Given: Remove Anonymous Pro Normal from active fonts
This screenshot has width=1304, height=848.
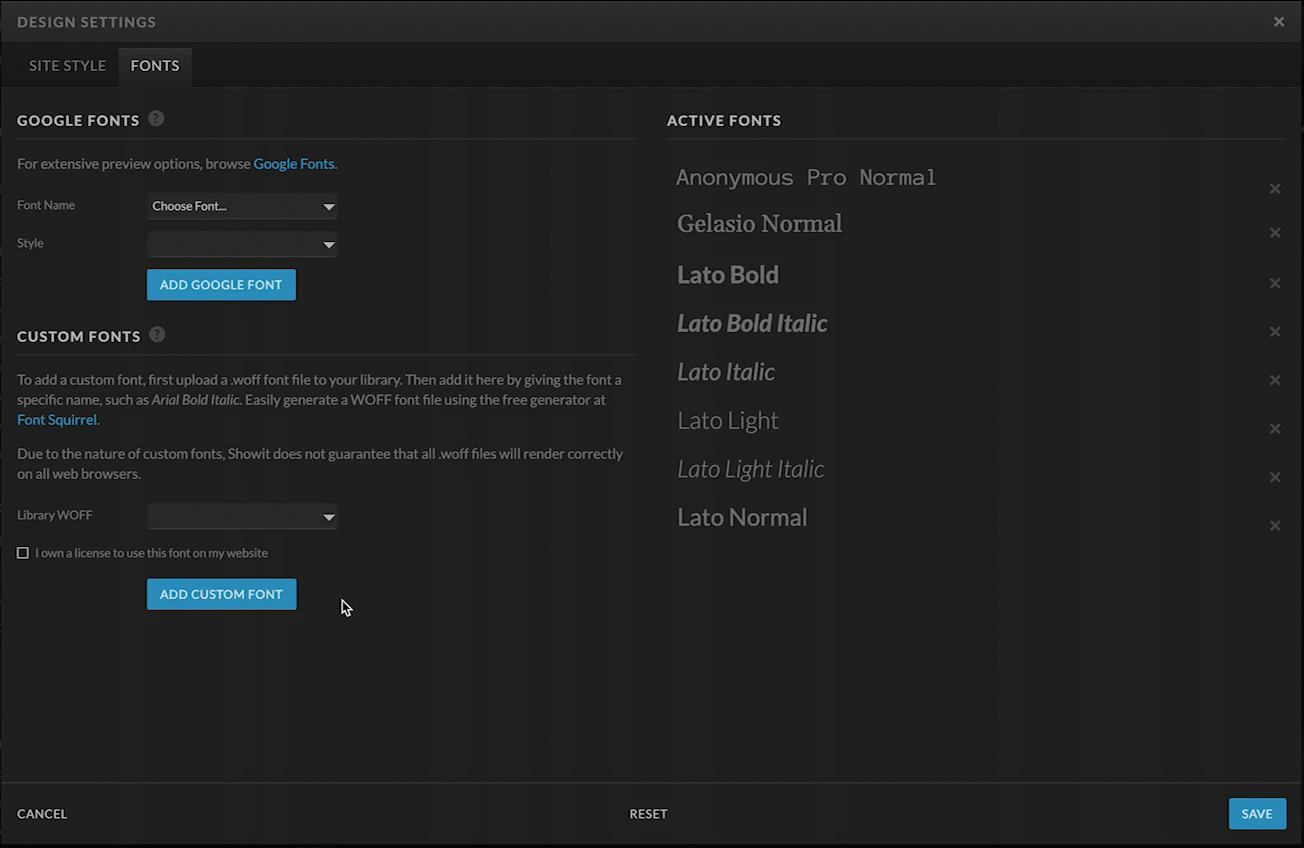Looking at the screenshot, I should tap(1275, 189).
